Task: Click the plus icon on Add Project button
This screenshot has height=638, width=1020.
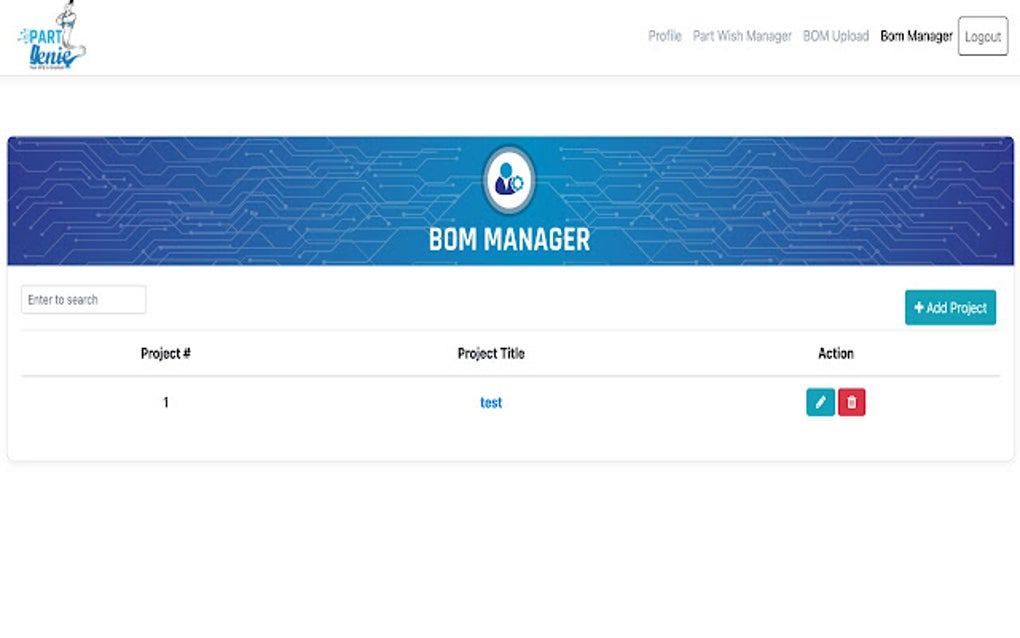Action: (918, 307)
